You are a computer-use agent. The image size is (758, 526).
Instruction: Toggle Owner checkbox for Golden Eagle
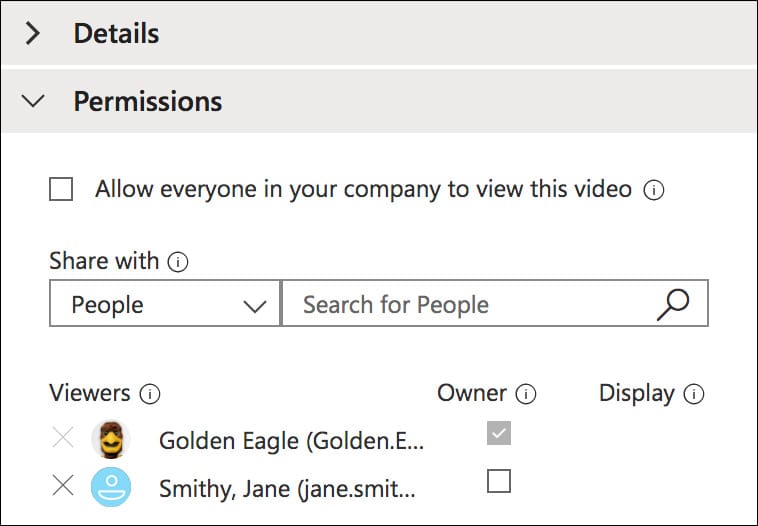pyautogui.click(x=498, y=433)
